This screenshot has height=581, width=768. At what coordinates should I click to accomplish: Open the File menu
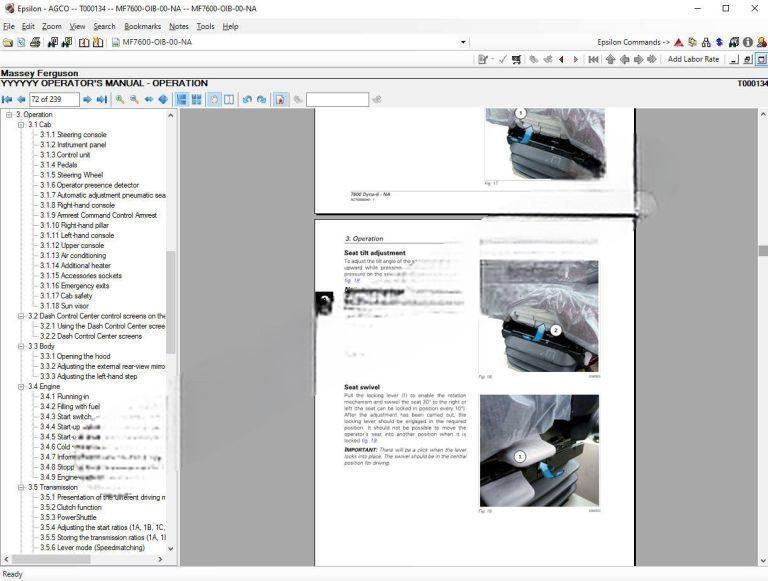9,26
